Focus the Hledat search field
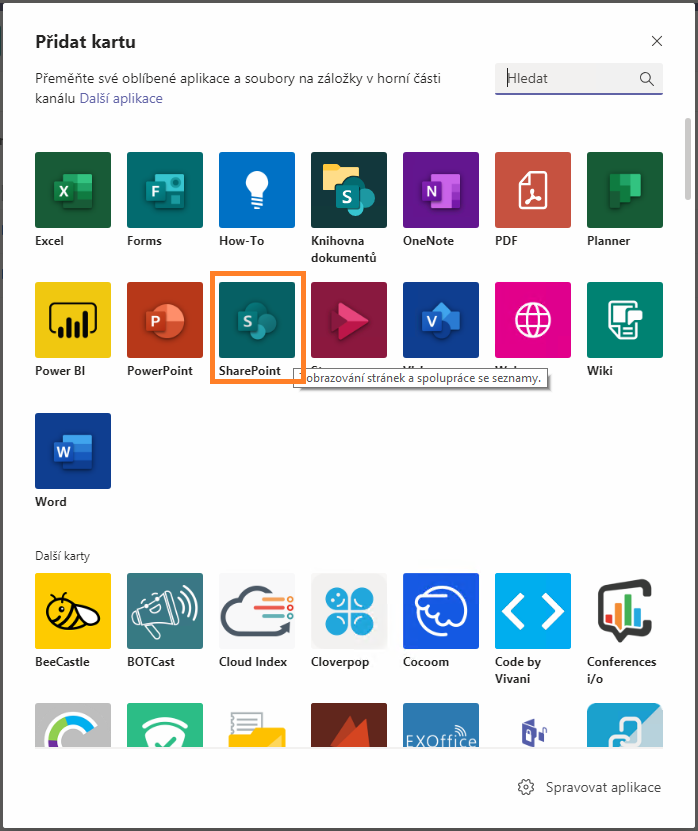Viewport: 698px width, 831px height. (579, 79)
